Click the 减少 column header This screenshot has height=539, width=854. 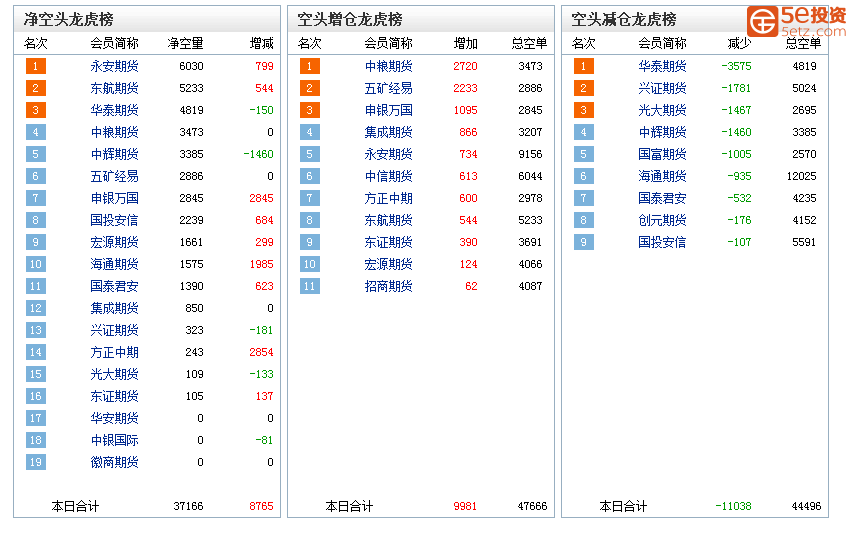pyautogui.click(x=739, y=44)
